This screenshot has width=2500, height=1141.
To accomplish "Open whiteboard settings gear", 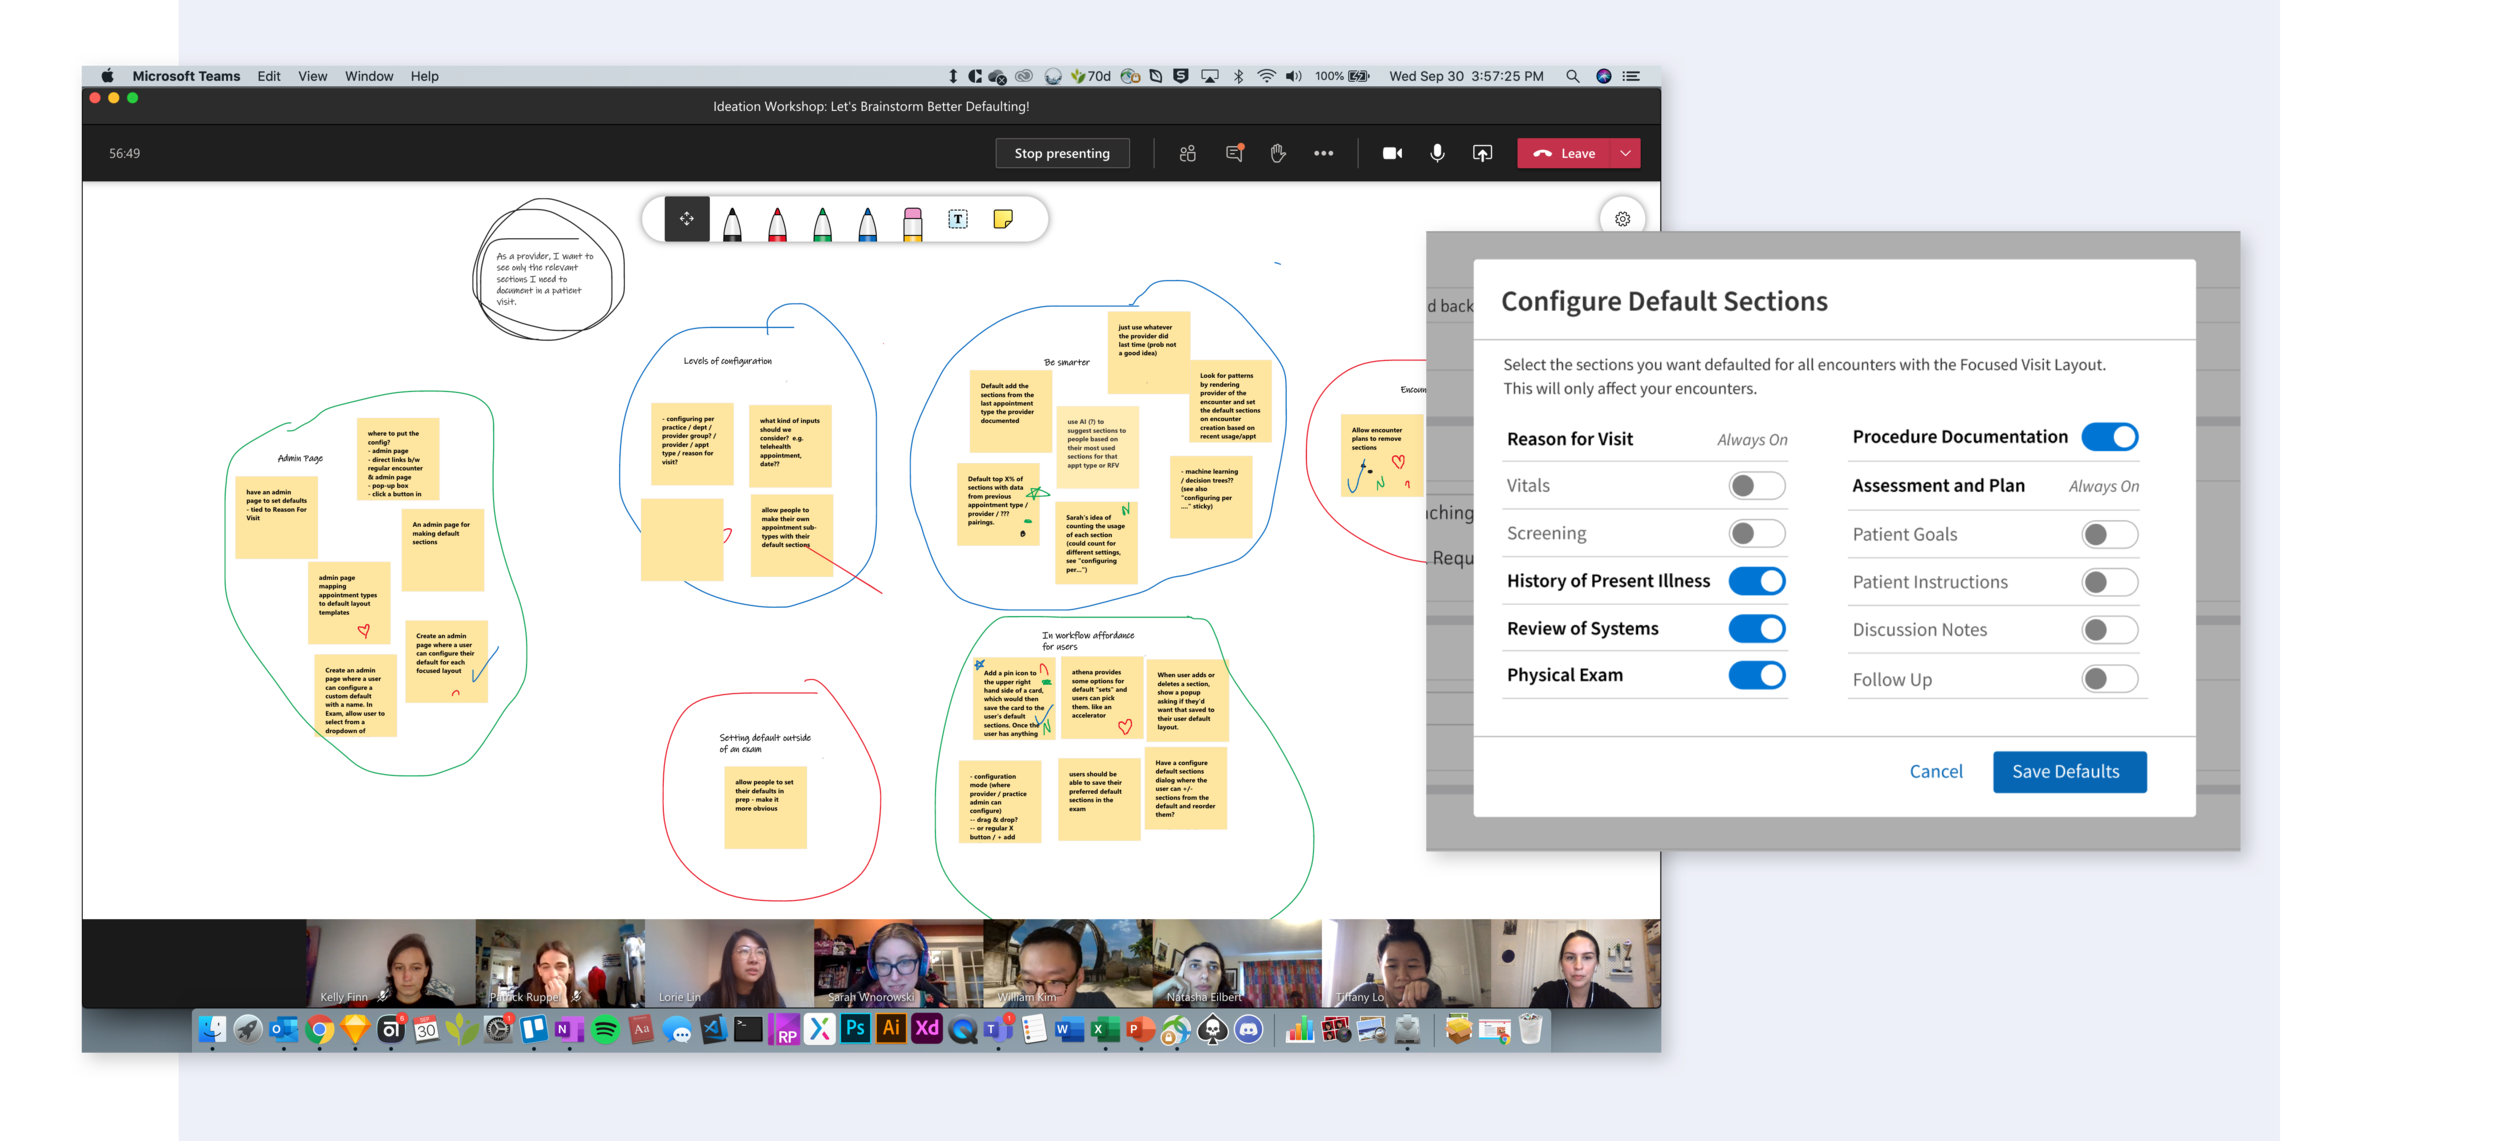I will [x=1622, y=218].
